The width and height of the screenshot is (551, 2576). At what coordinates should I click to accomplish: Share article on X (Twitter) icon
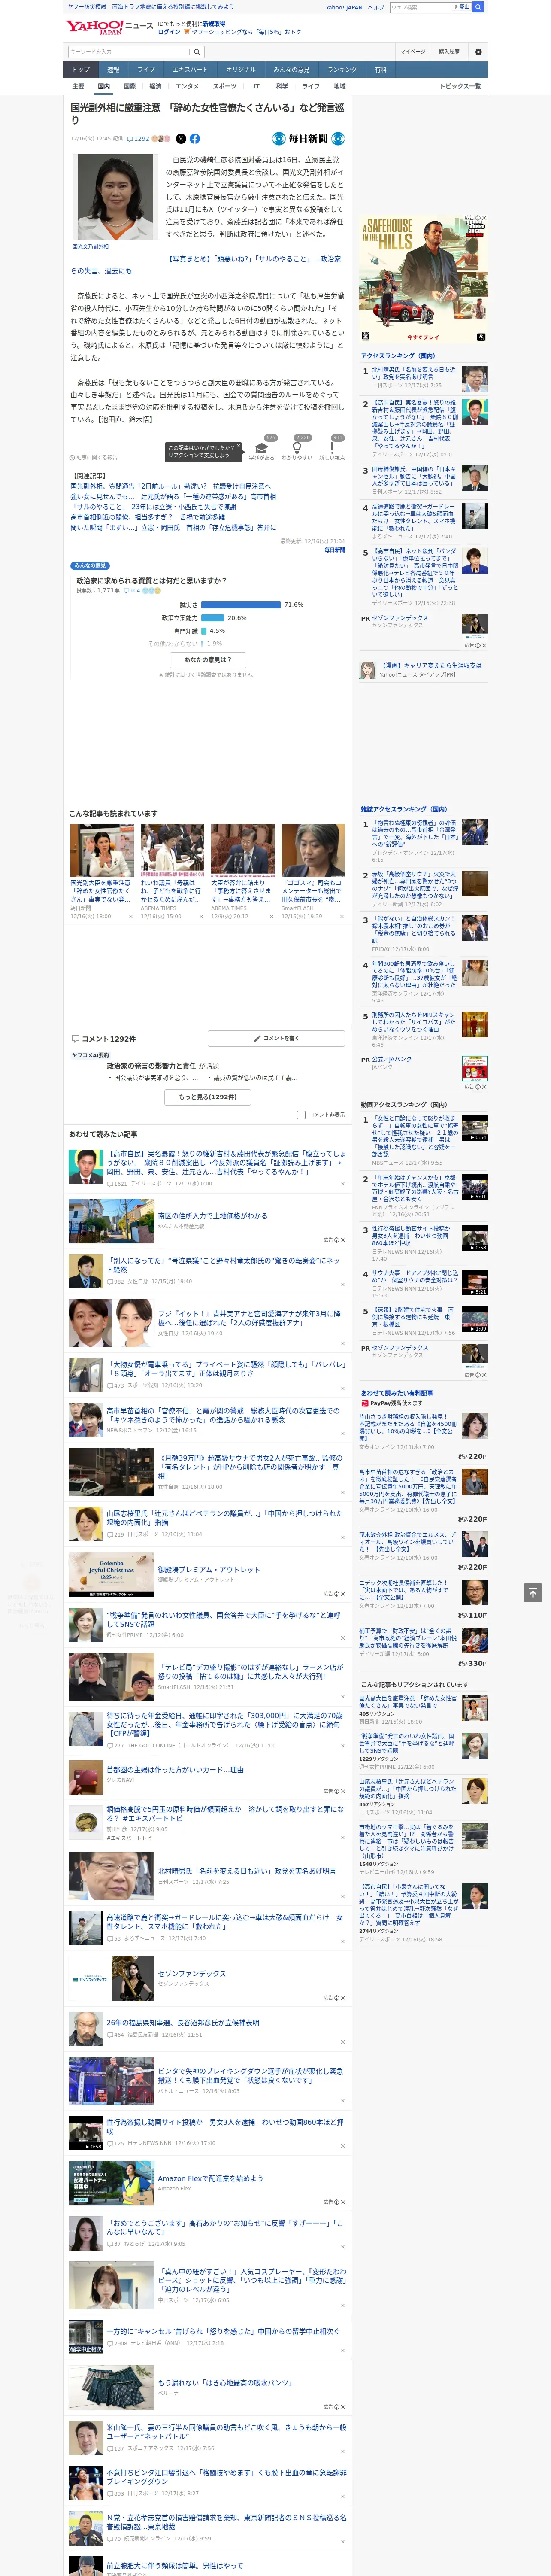[x=181, y=139]
